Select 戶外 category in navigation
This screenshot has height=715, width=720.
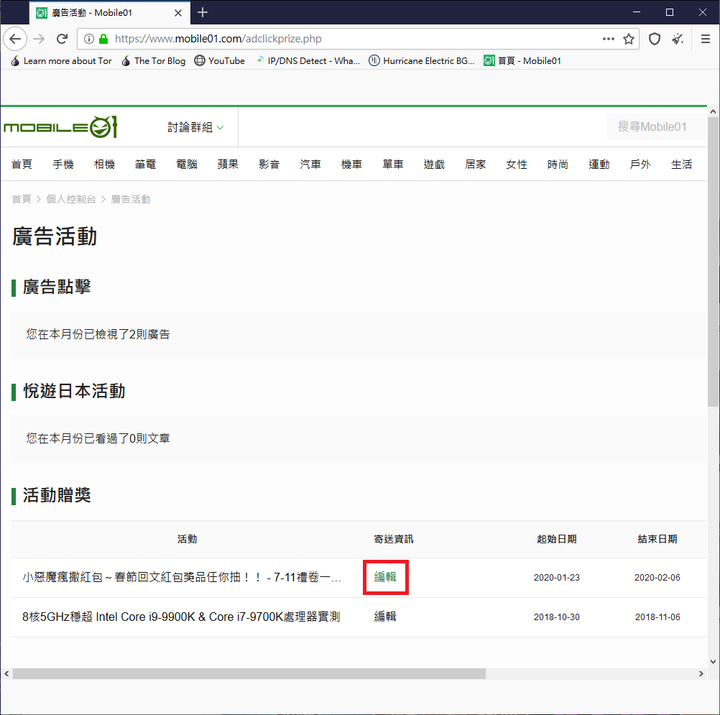(640, 164)
